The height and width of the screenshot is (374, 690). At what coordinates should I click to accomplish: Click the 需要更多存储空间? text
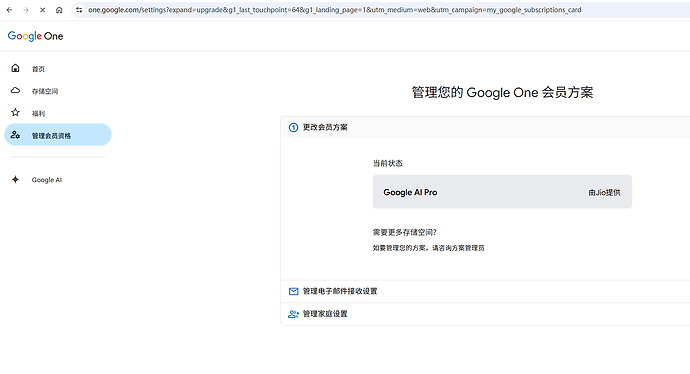404,232
